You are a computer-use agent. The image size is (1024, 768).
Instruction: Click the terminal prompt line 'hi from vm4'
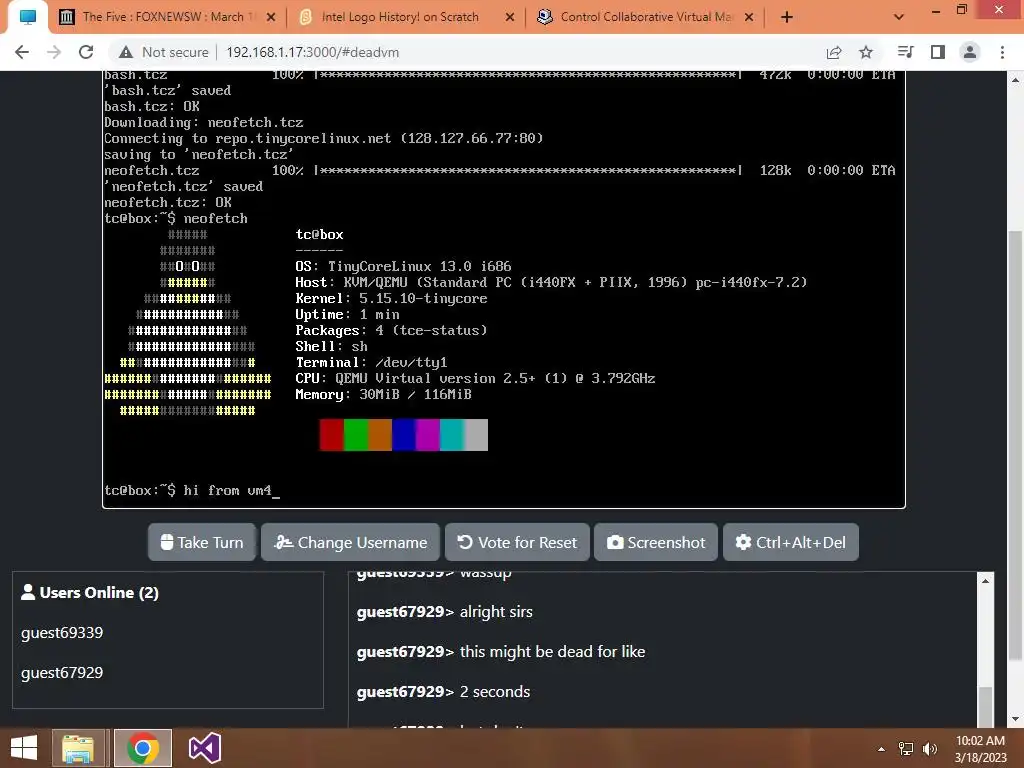pyautogui.click(x=192, y=490)
